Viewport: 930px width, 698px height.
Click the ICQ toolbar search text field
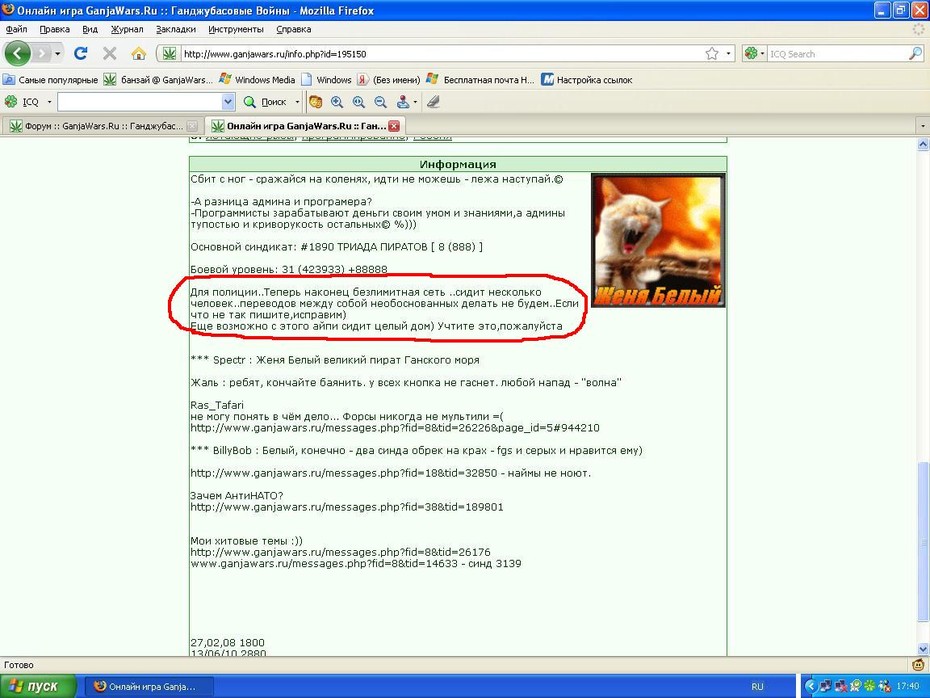[140, 102]
